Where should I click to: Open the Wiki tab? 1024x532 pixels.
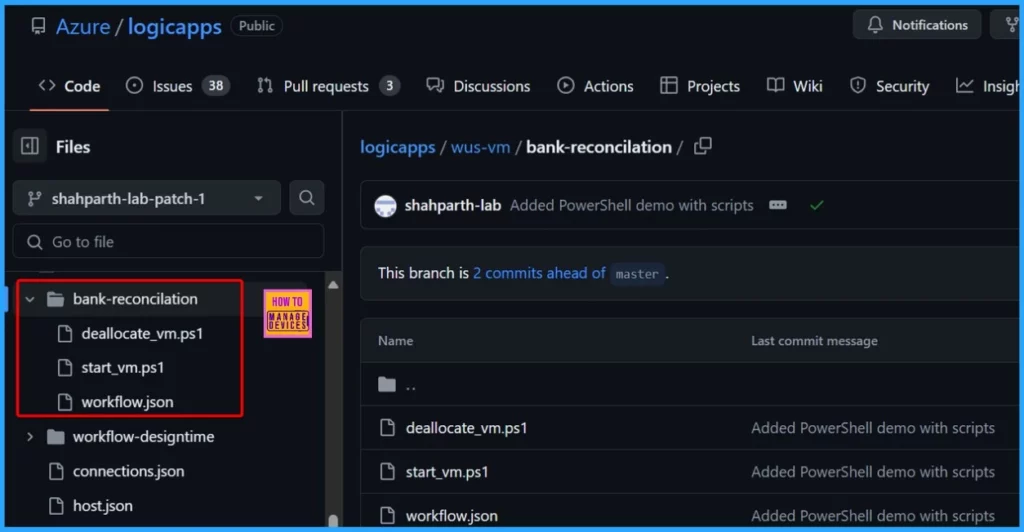click(x=794, y=86)
